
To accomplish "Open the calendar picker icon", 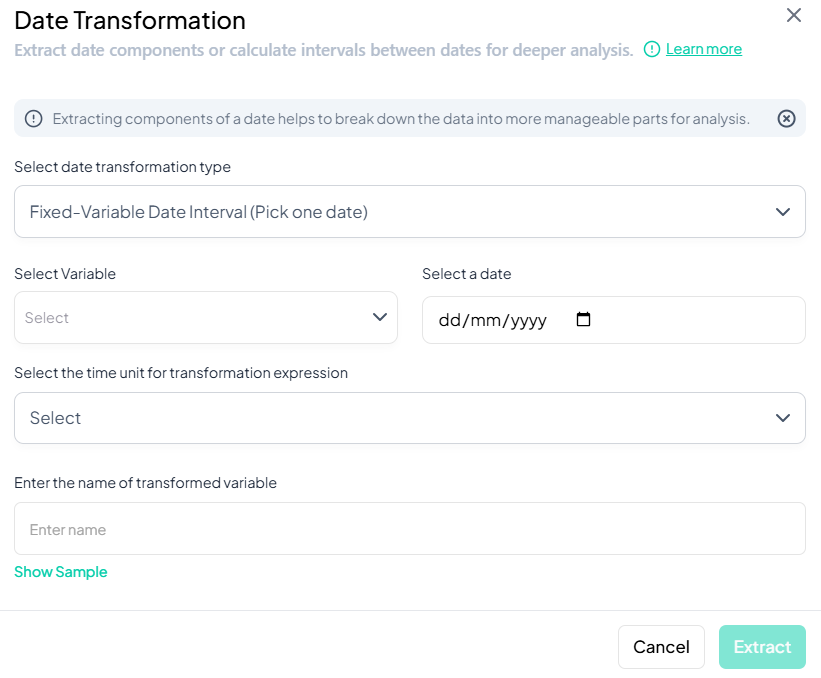I will [x=584, y=320].
